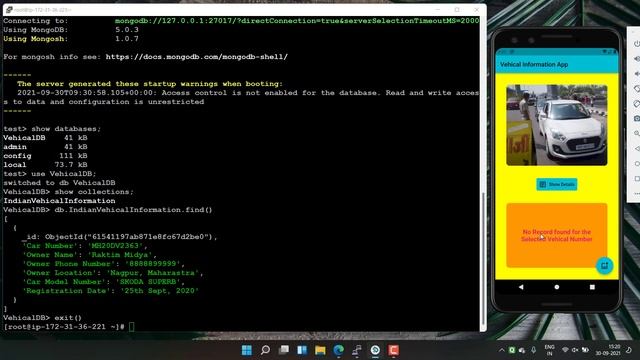Click the red Camtasia recorder taskbar icon

coord(394,350)
